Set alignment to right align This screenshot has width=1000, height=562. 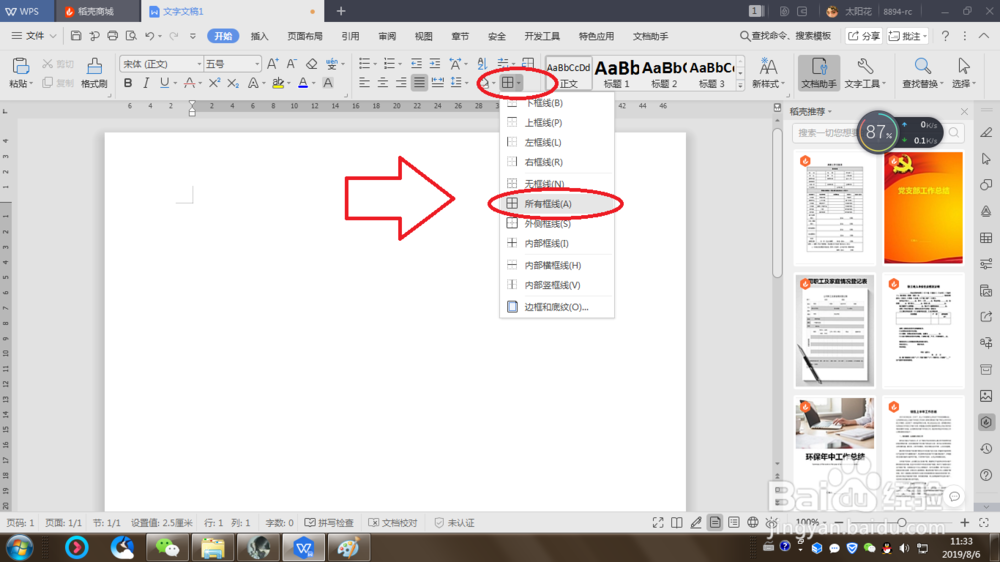(401, 82)
